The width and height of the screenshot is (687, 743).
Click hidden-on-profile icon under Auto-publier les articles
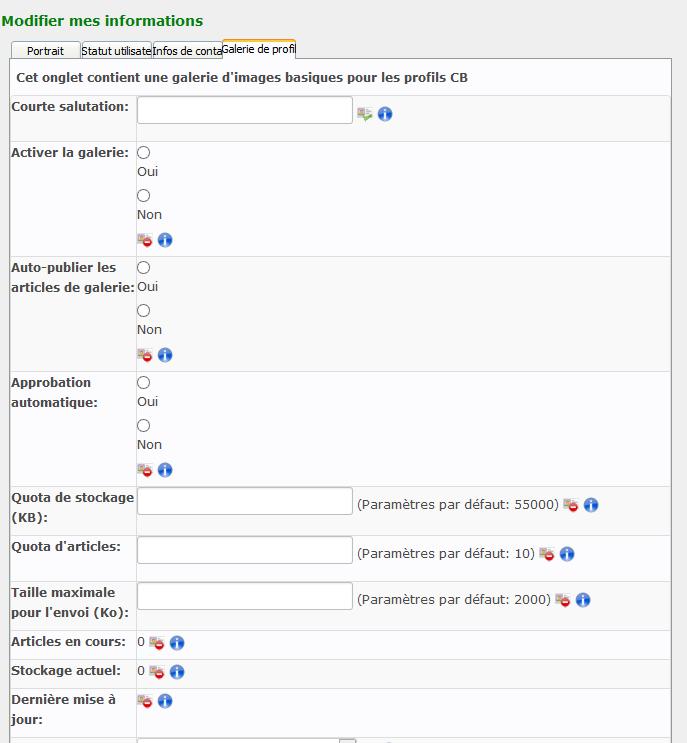[x=145, y=355]
